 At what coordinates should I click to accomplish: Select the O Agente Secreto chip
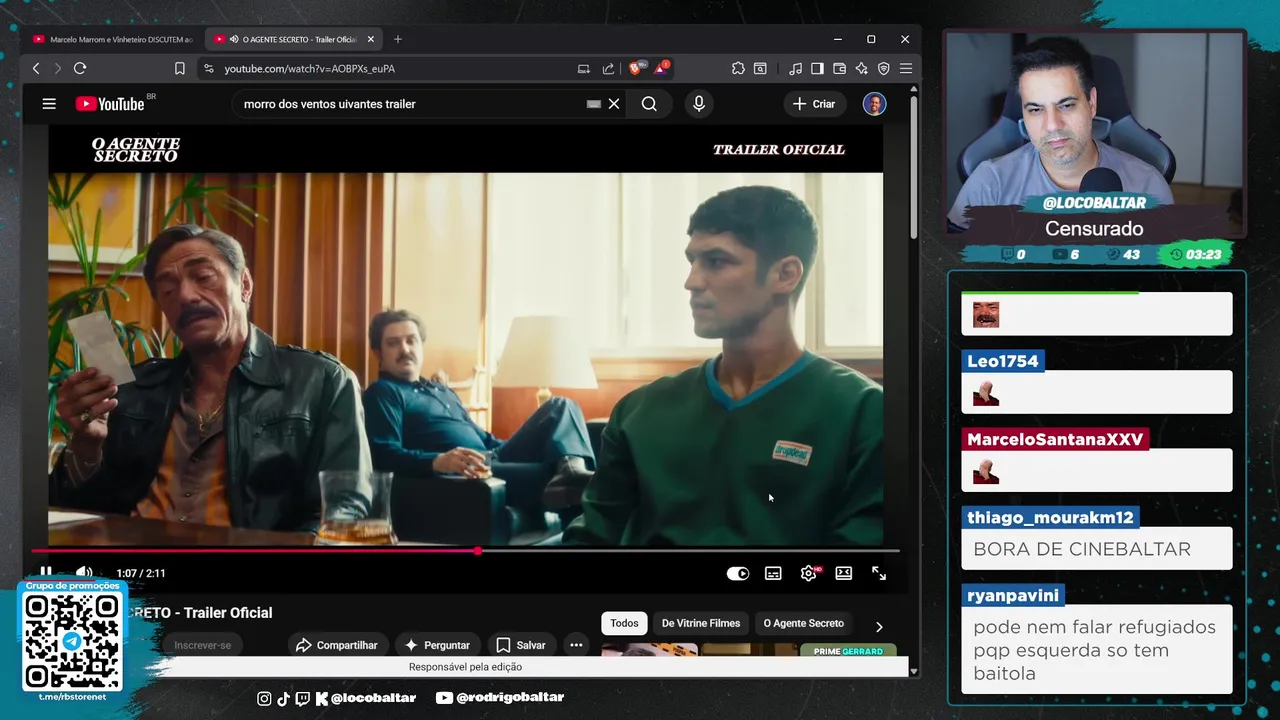click(804, 623)
